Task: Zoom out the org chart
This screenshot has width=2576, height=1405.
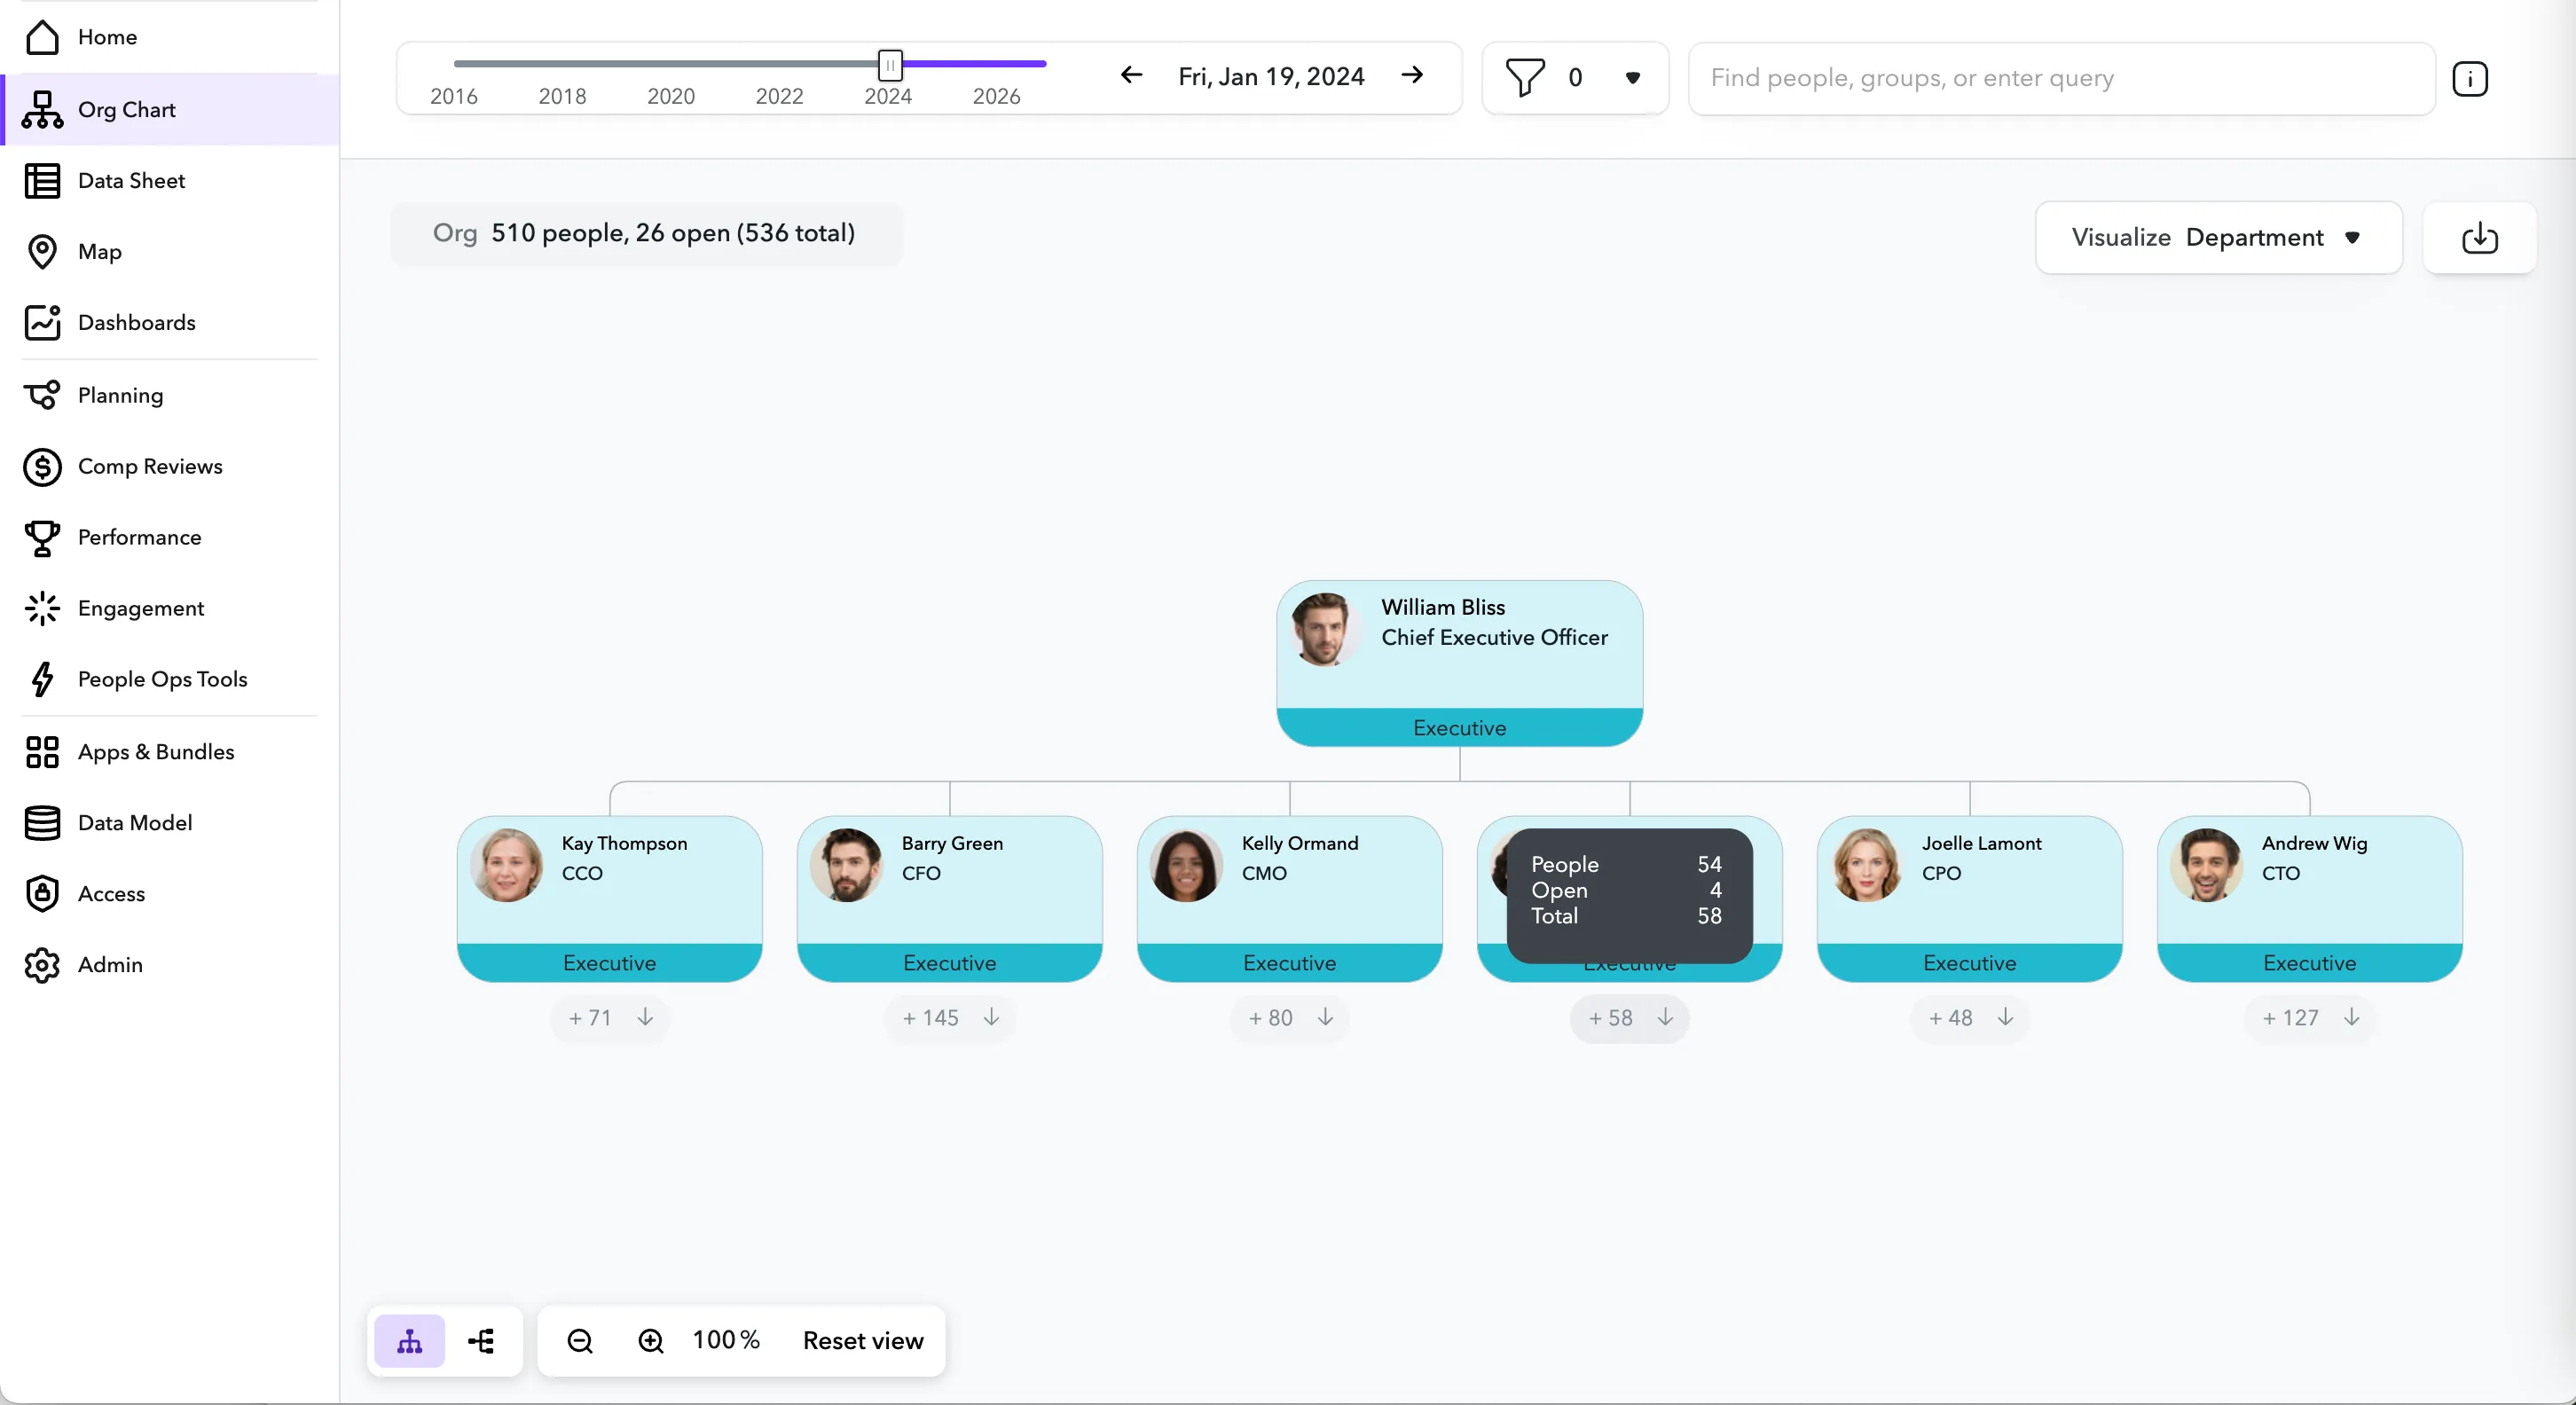Action: point(580,1341)
